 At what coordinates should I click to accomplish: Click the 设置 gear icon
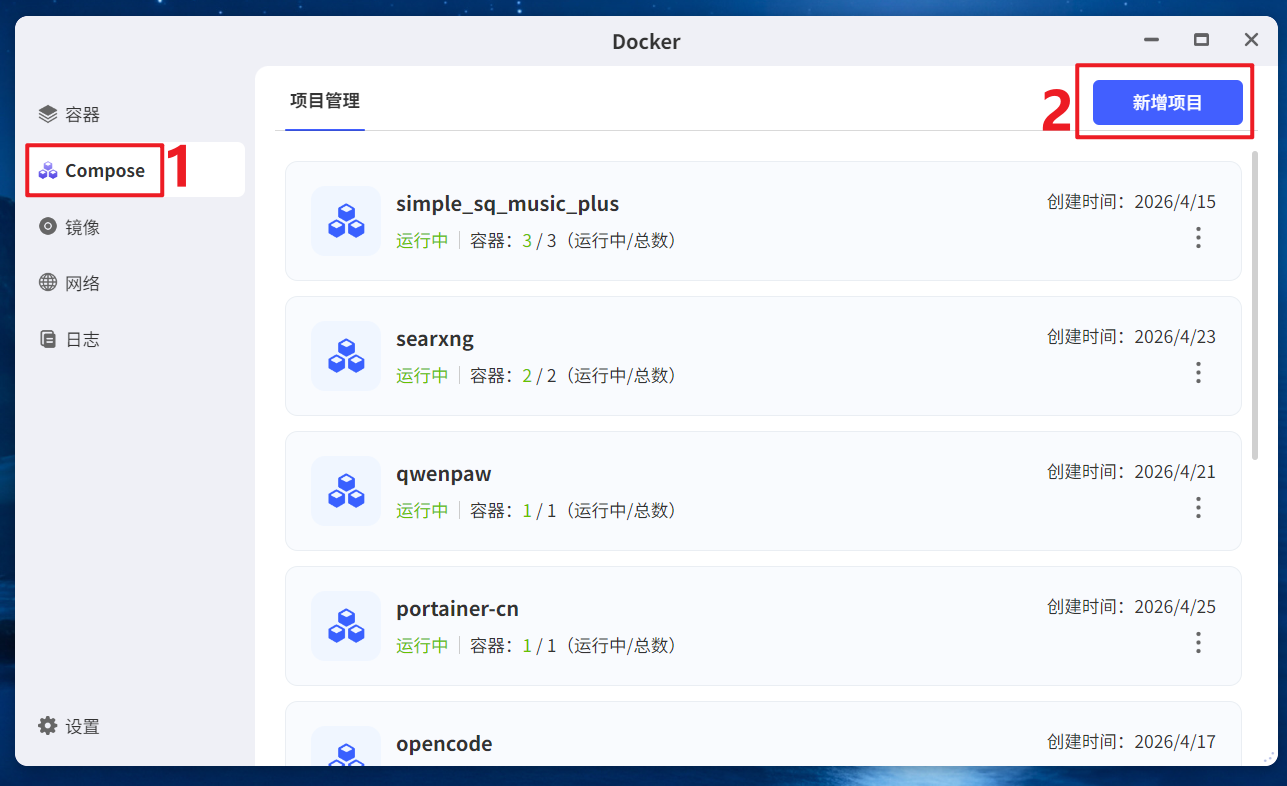48,726
